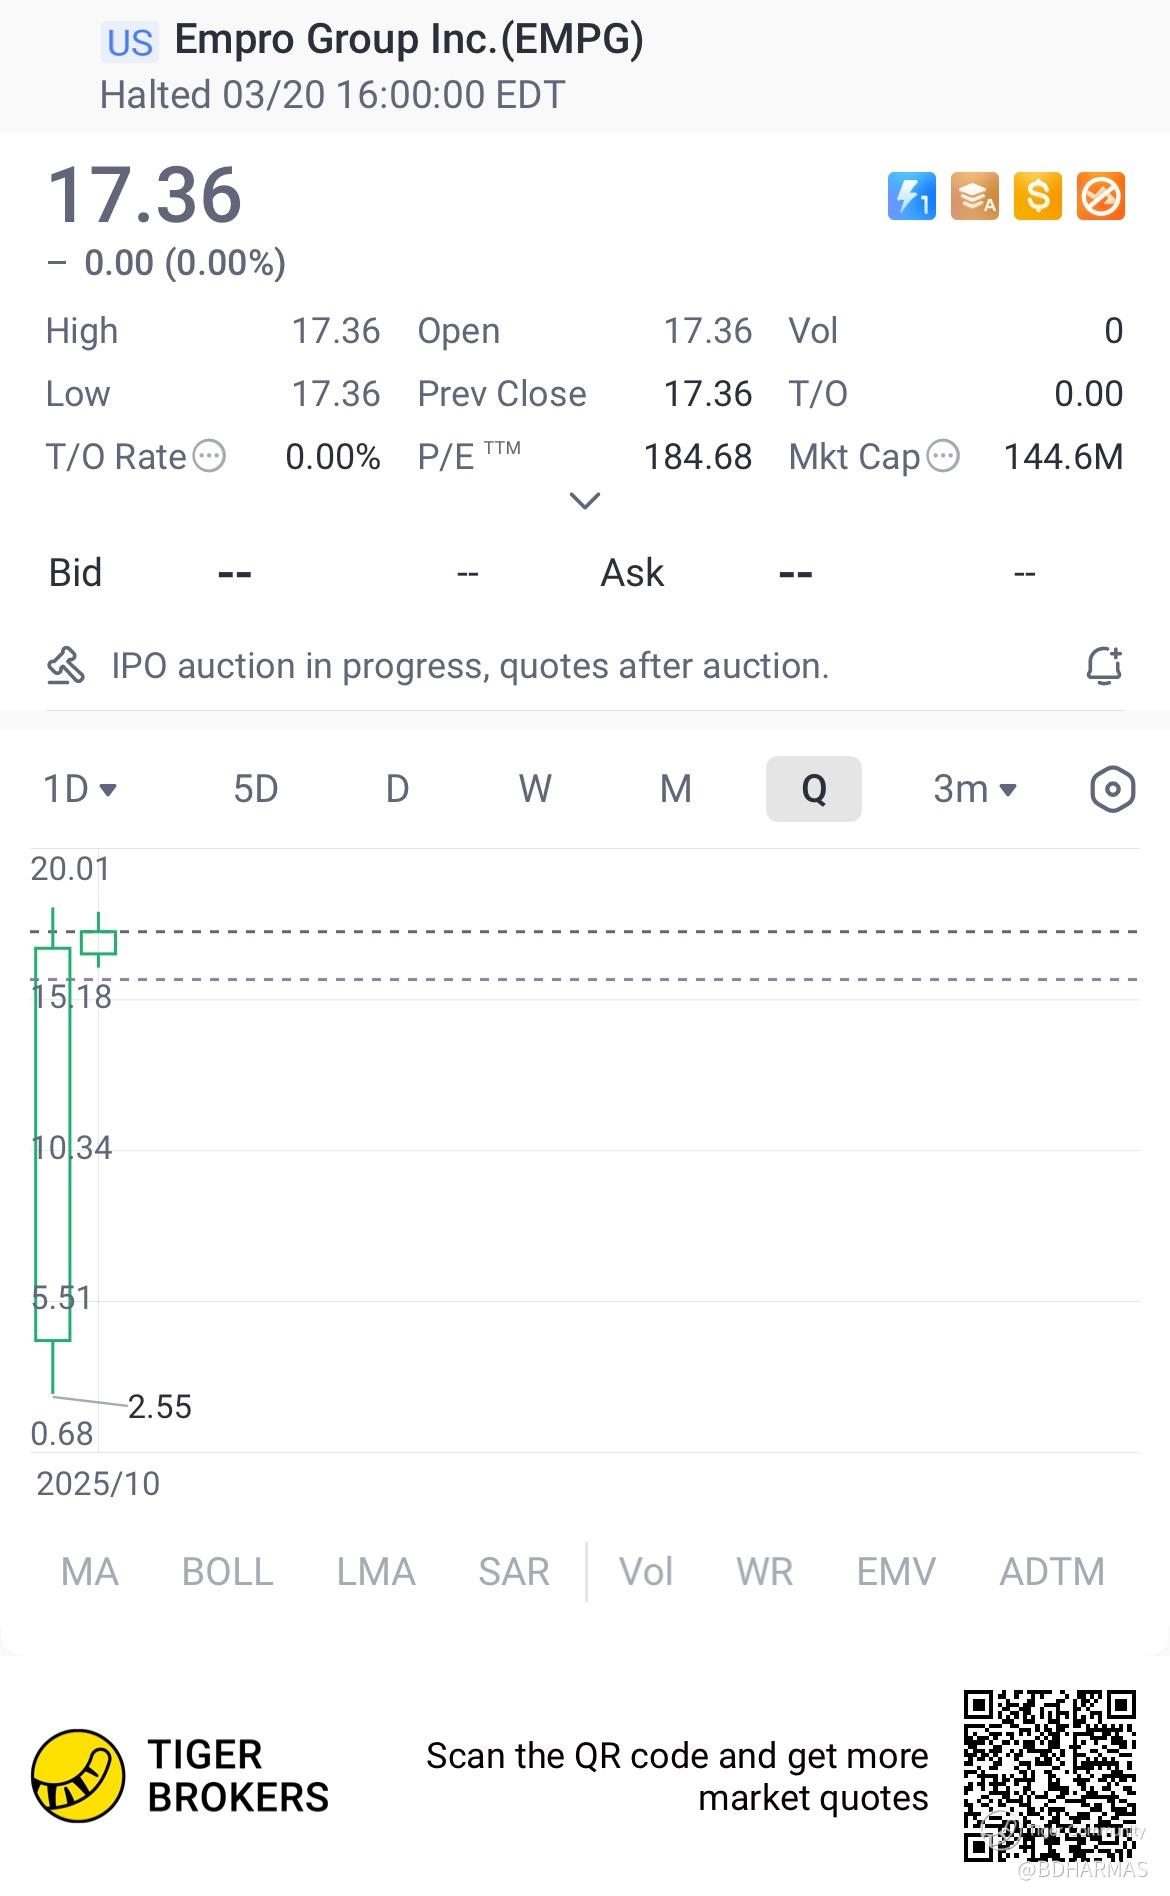Open the 1D timeframe dropdown
Image resolution: width=1170 pixels, height=1896 pixels.
80,790
